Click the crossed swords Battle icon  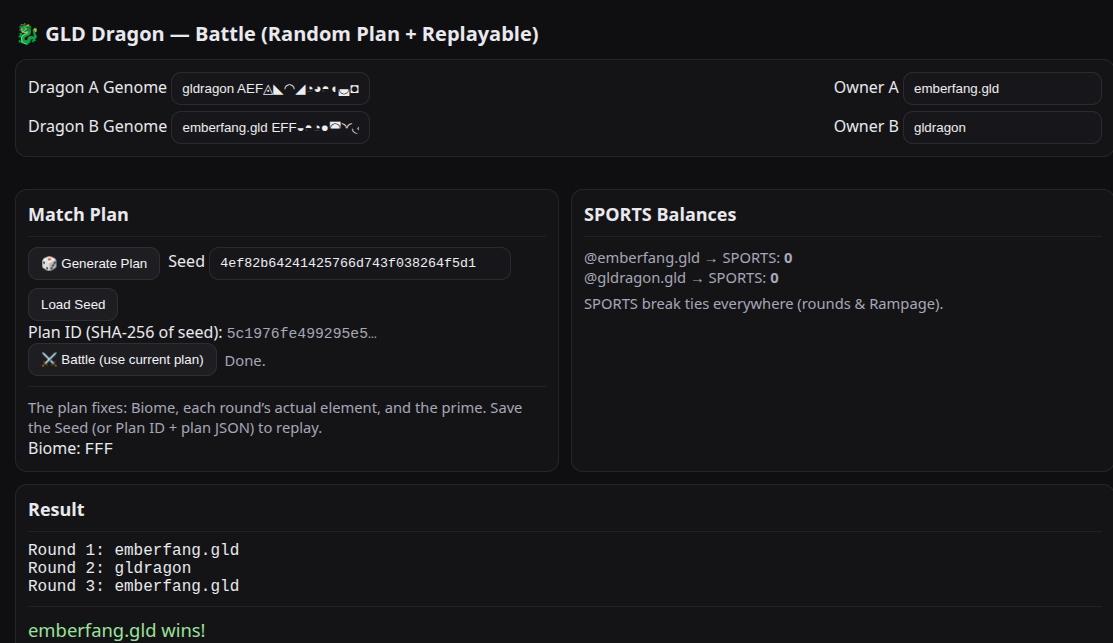click(x=49, y=360)
